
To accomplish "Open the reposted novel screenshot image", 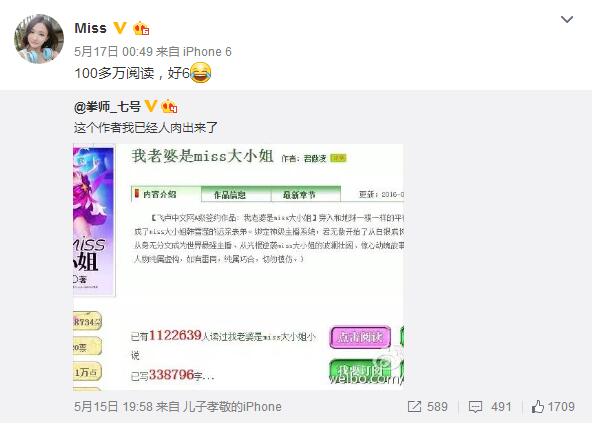I will point(238,267).
